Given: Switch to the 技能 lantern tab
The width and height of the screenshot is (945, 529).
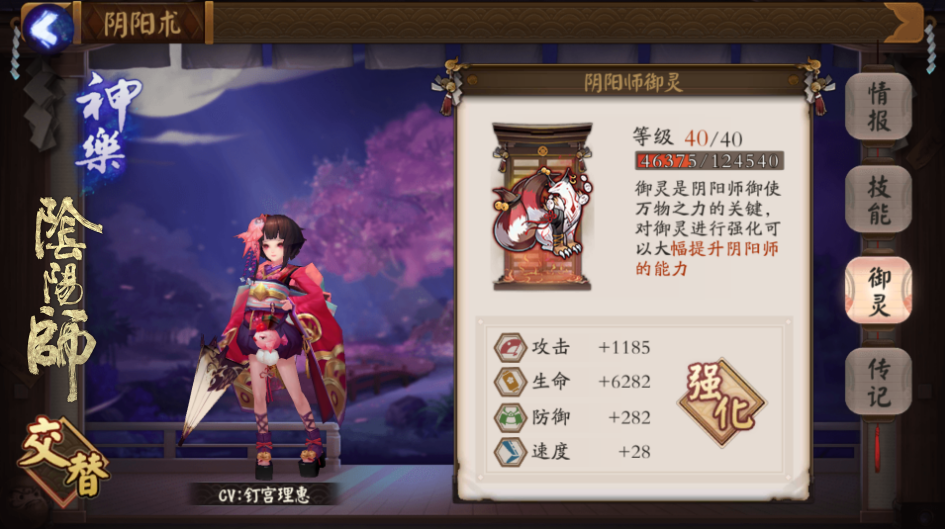Looking at the screenshot, I should [878, 199].
